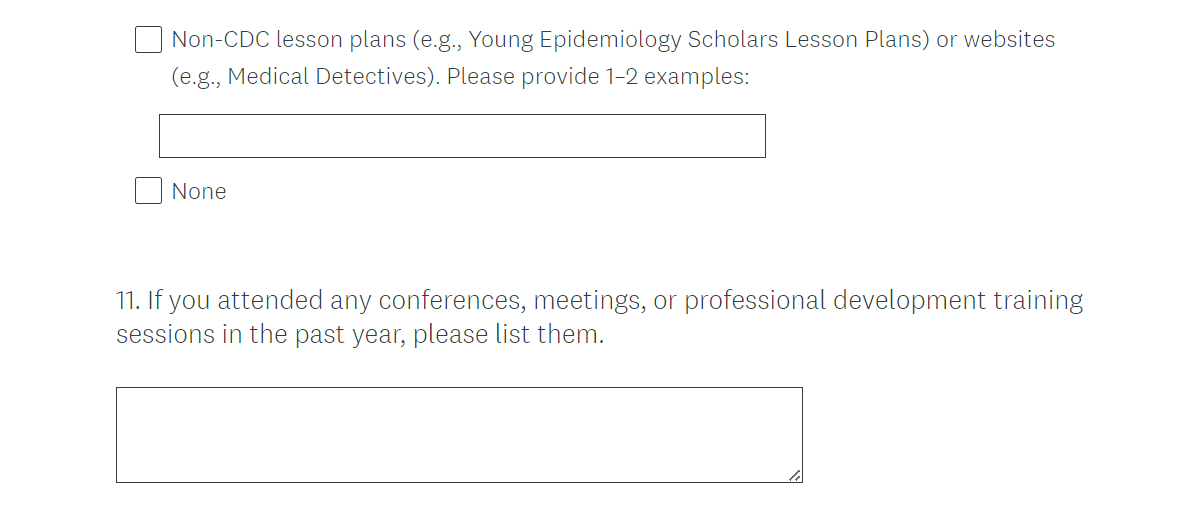Click the text area resize handle
Image resolution: width=1204 pixels, height=517 pixels.
coord(795,476)
